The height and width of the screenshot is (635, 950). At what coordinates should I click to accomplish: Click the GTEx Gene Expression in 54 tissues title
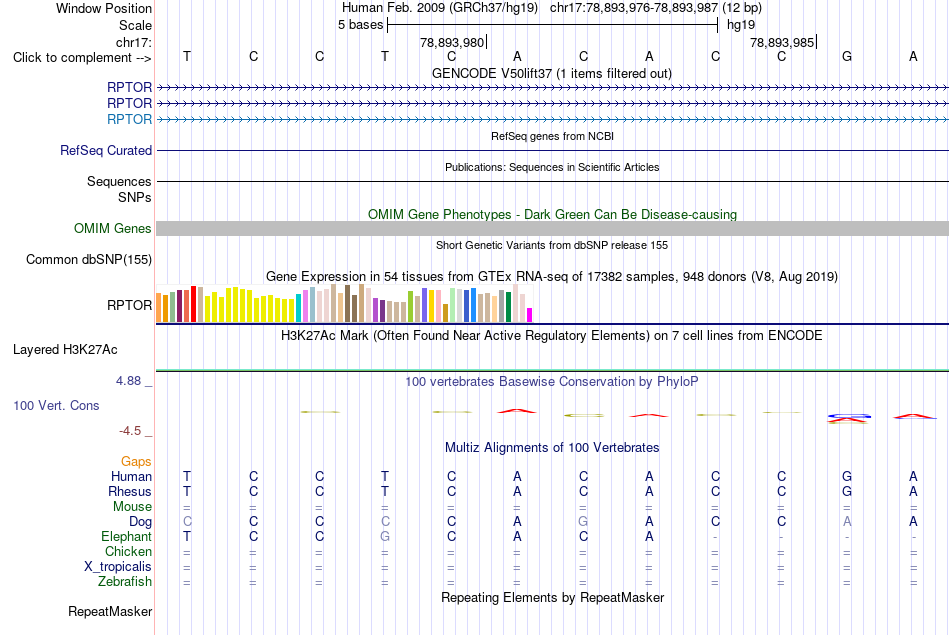tap(552, 276)
